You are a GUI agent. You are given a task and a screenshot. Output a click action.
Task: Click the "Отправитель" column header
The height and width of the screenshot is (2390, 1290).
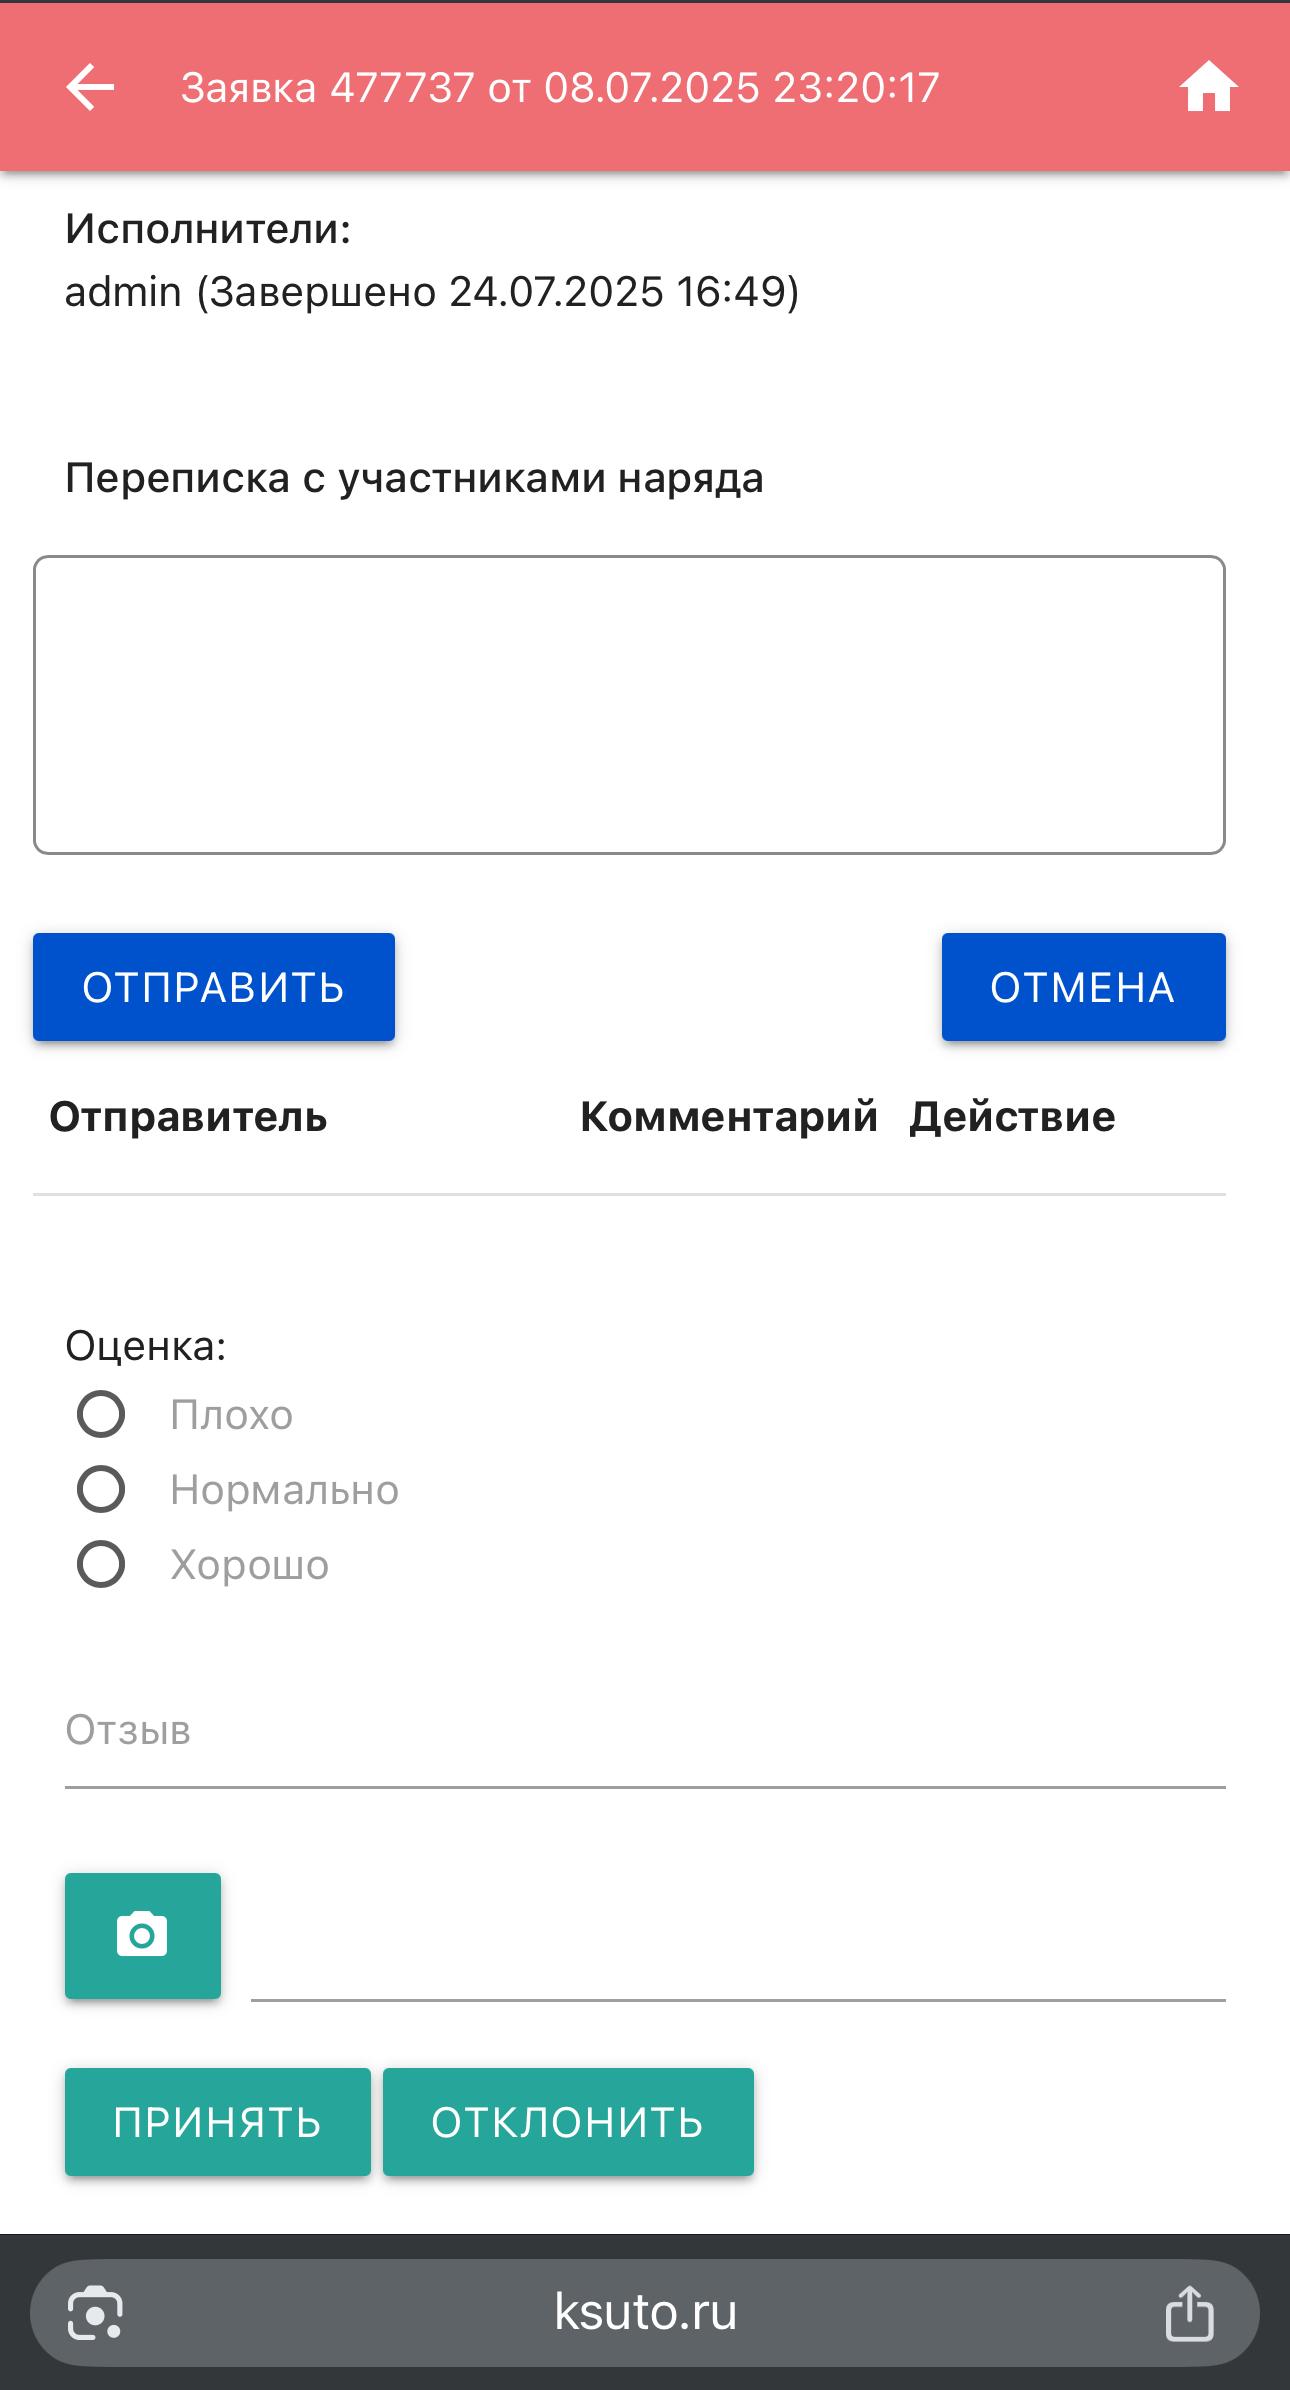tap(188, 1117)
